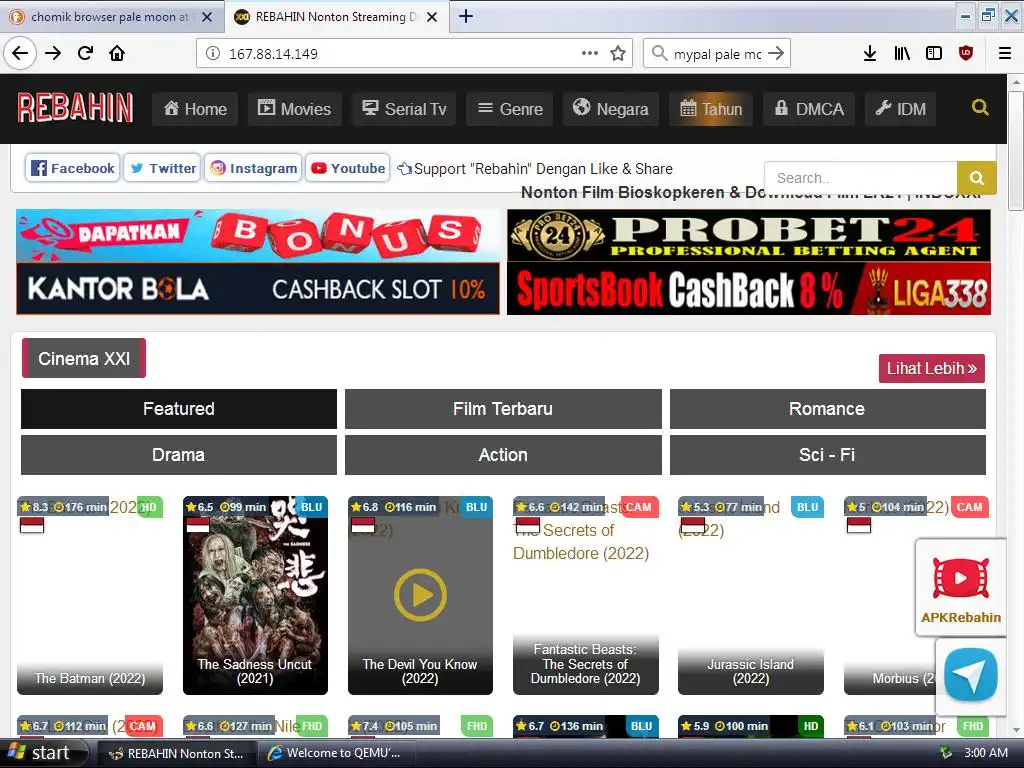Click into the site Search field

point(861,178)
